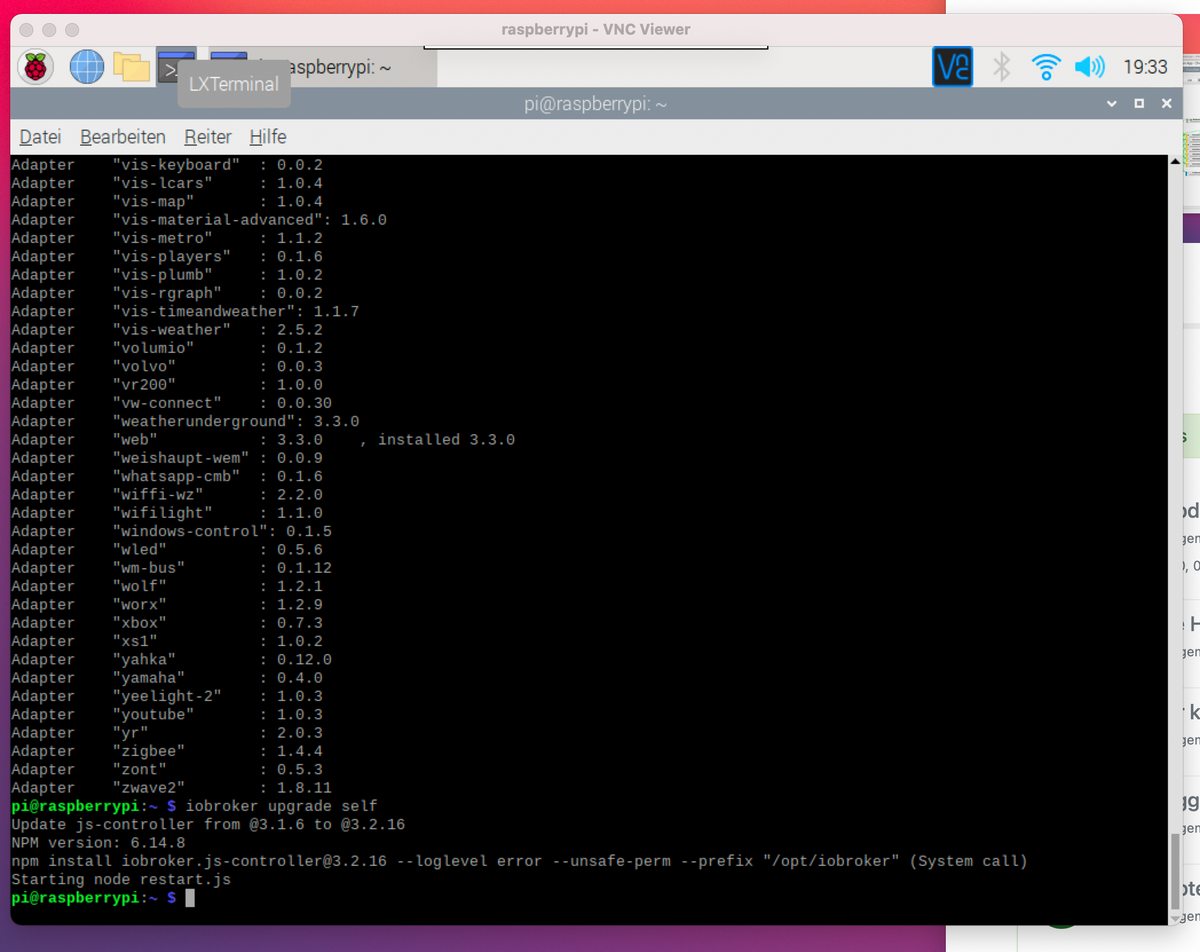The image size is (1200, 952).
Task: Click the "xbox" adapter row
Action: click(167, 623)
